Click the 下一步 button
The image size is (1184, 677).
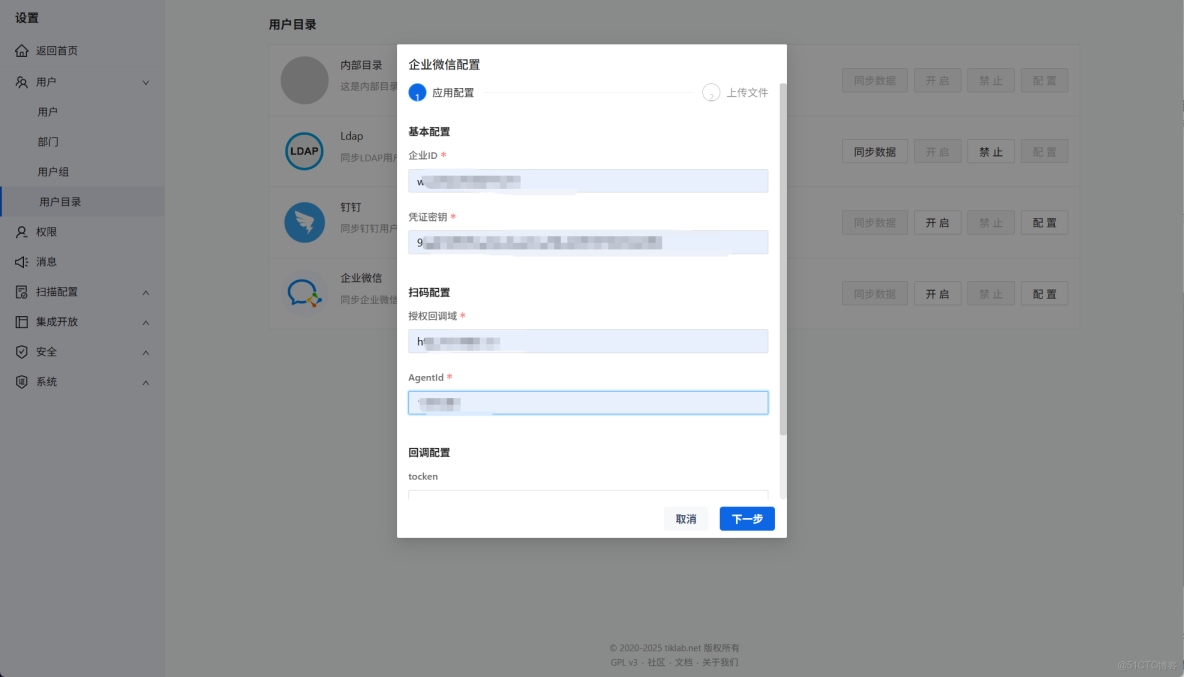point(746,519)
